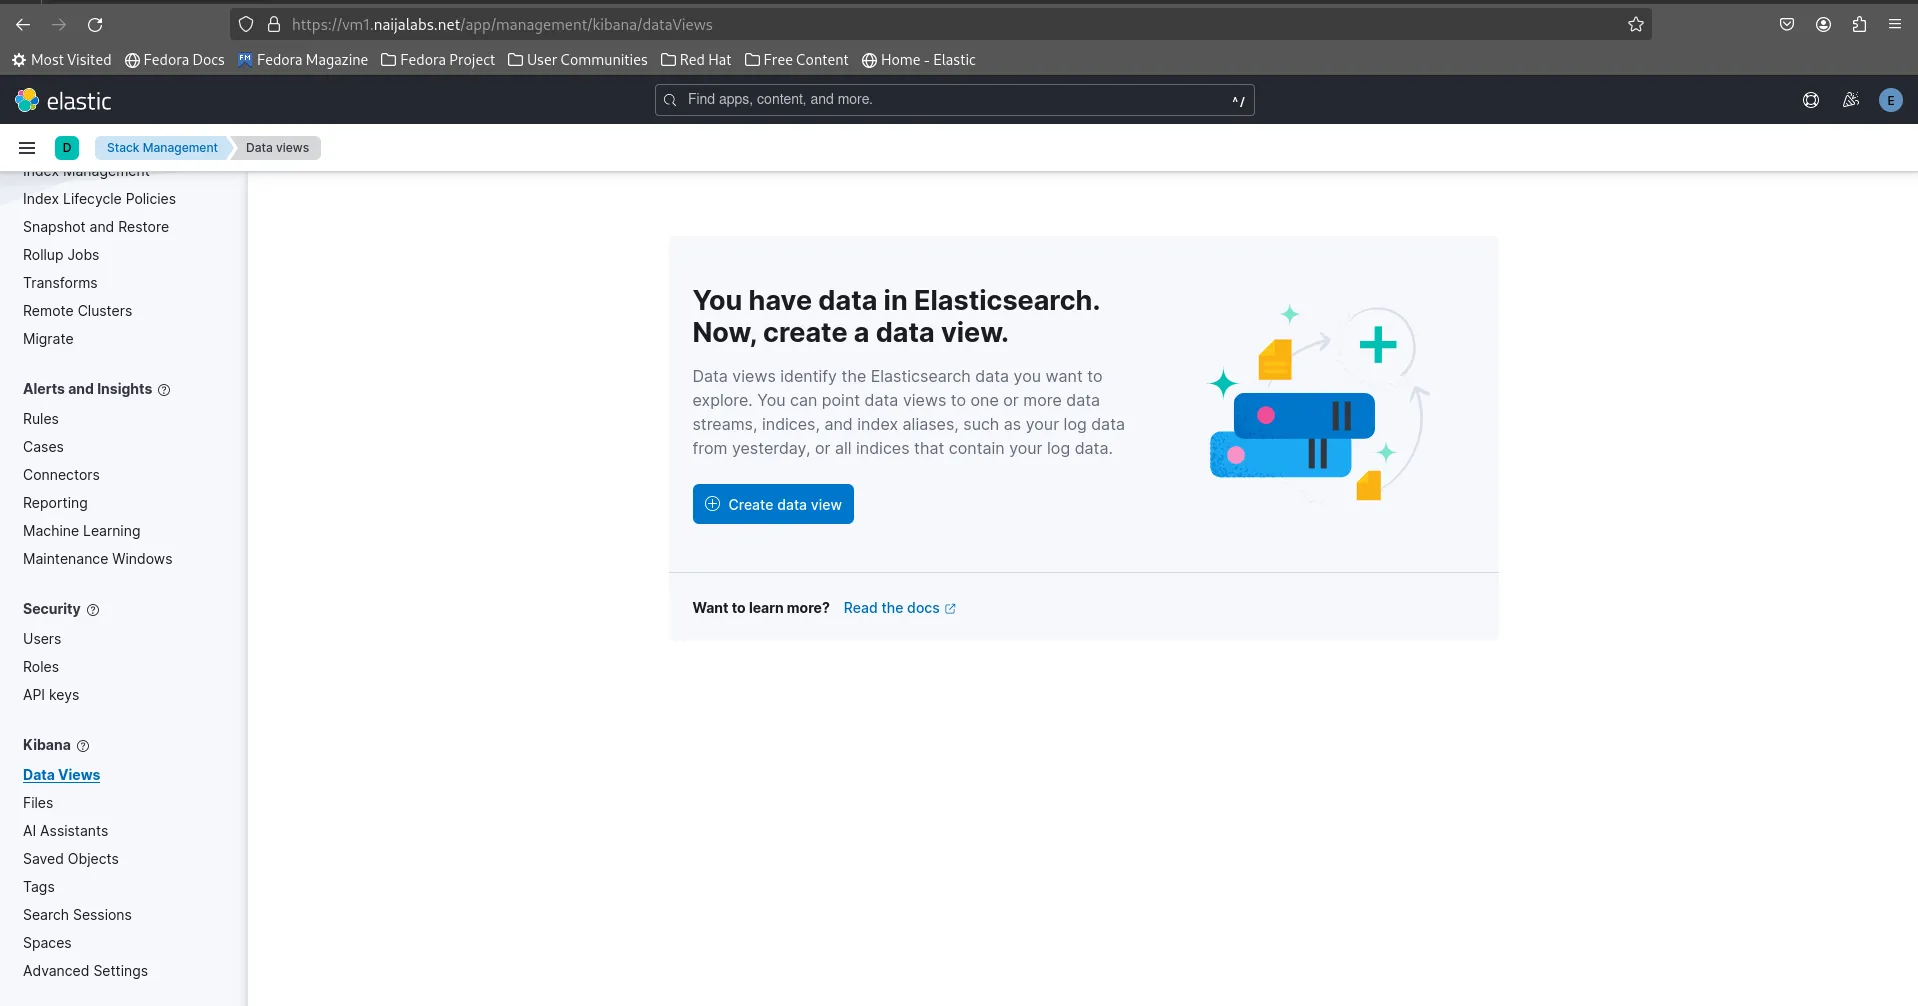1918x1006 pixels.
Task: Click the Create data view button
Action: (x=773, y=504)
